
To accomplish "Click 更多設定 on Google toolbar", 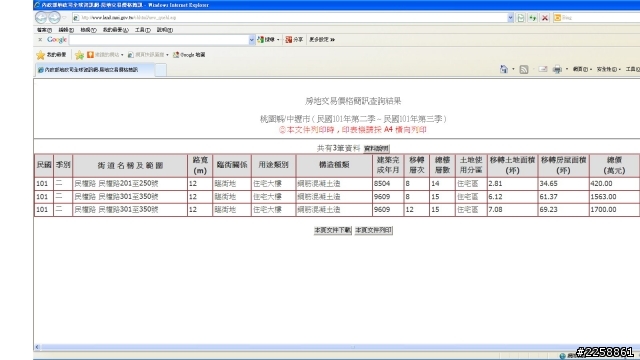I will [322, 40].
